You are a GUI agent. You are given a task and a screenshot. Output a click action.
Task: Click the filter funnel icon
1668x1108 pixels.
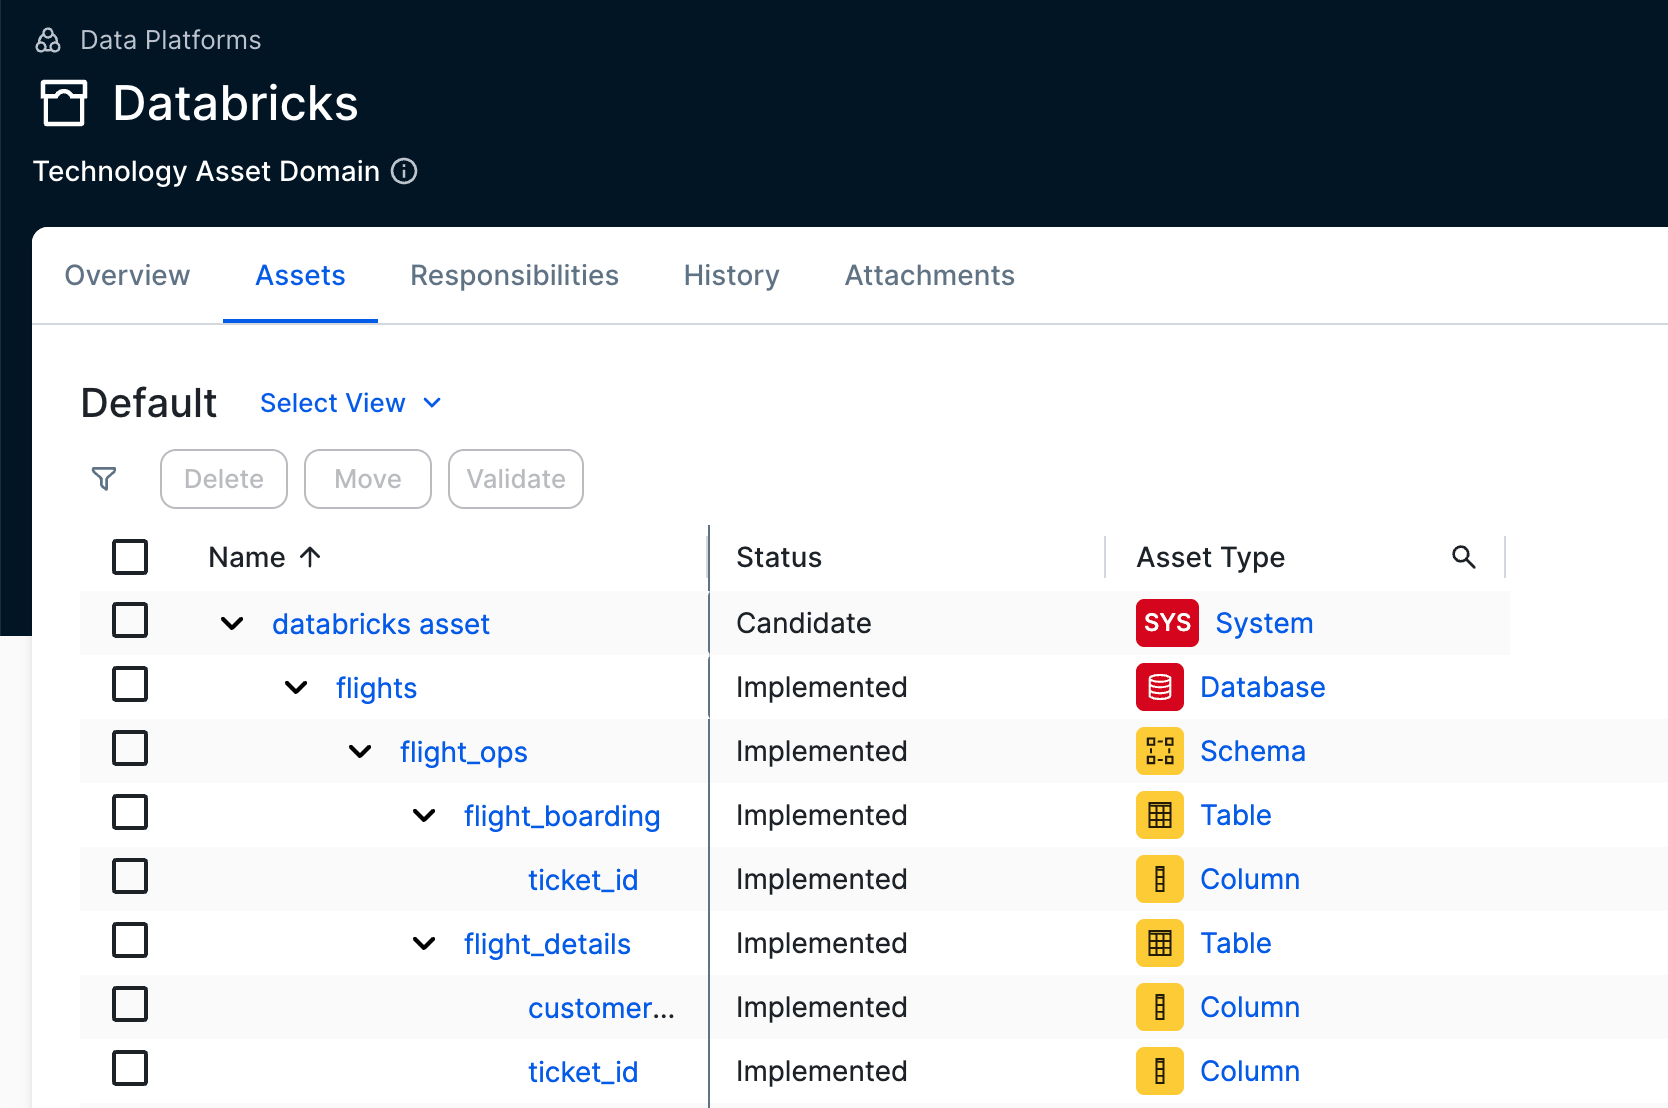tap(104, 479)
